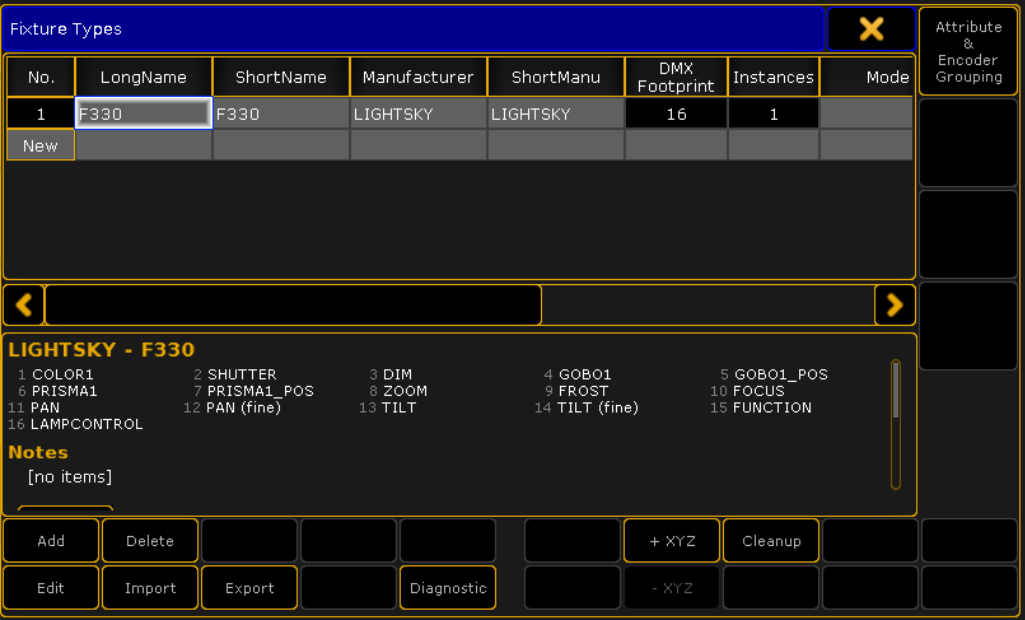Image resolution: width=1025 pixels, height=620 pixels.
Task: Select the Manufacturer cell LIGHTSKY
Action: pos(418,113)
